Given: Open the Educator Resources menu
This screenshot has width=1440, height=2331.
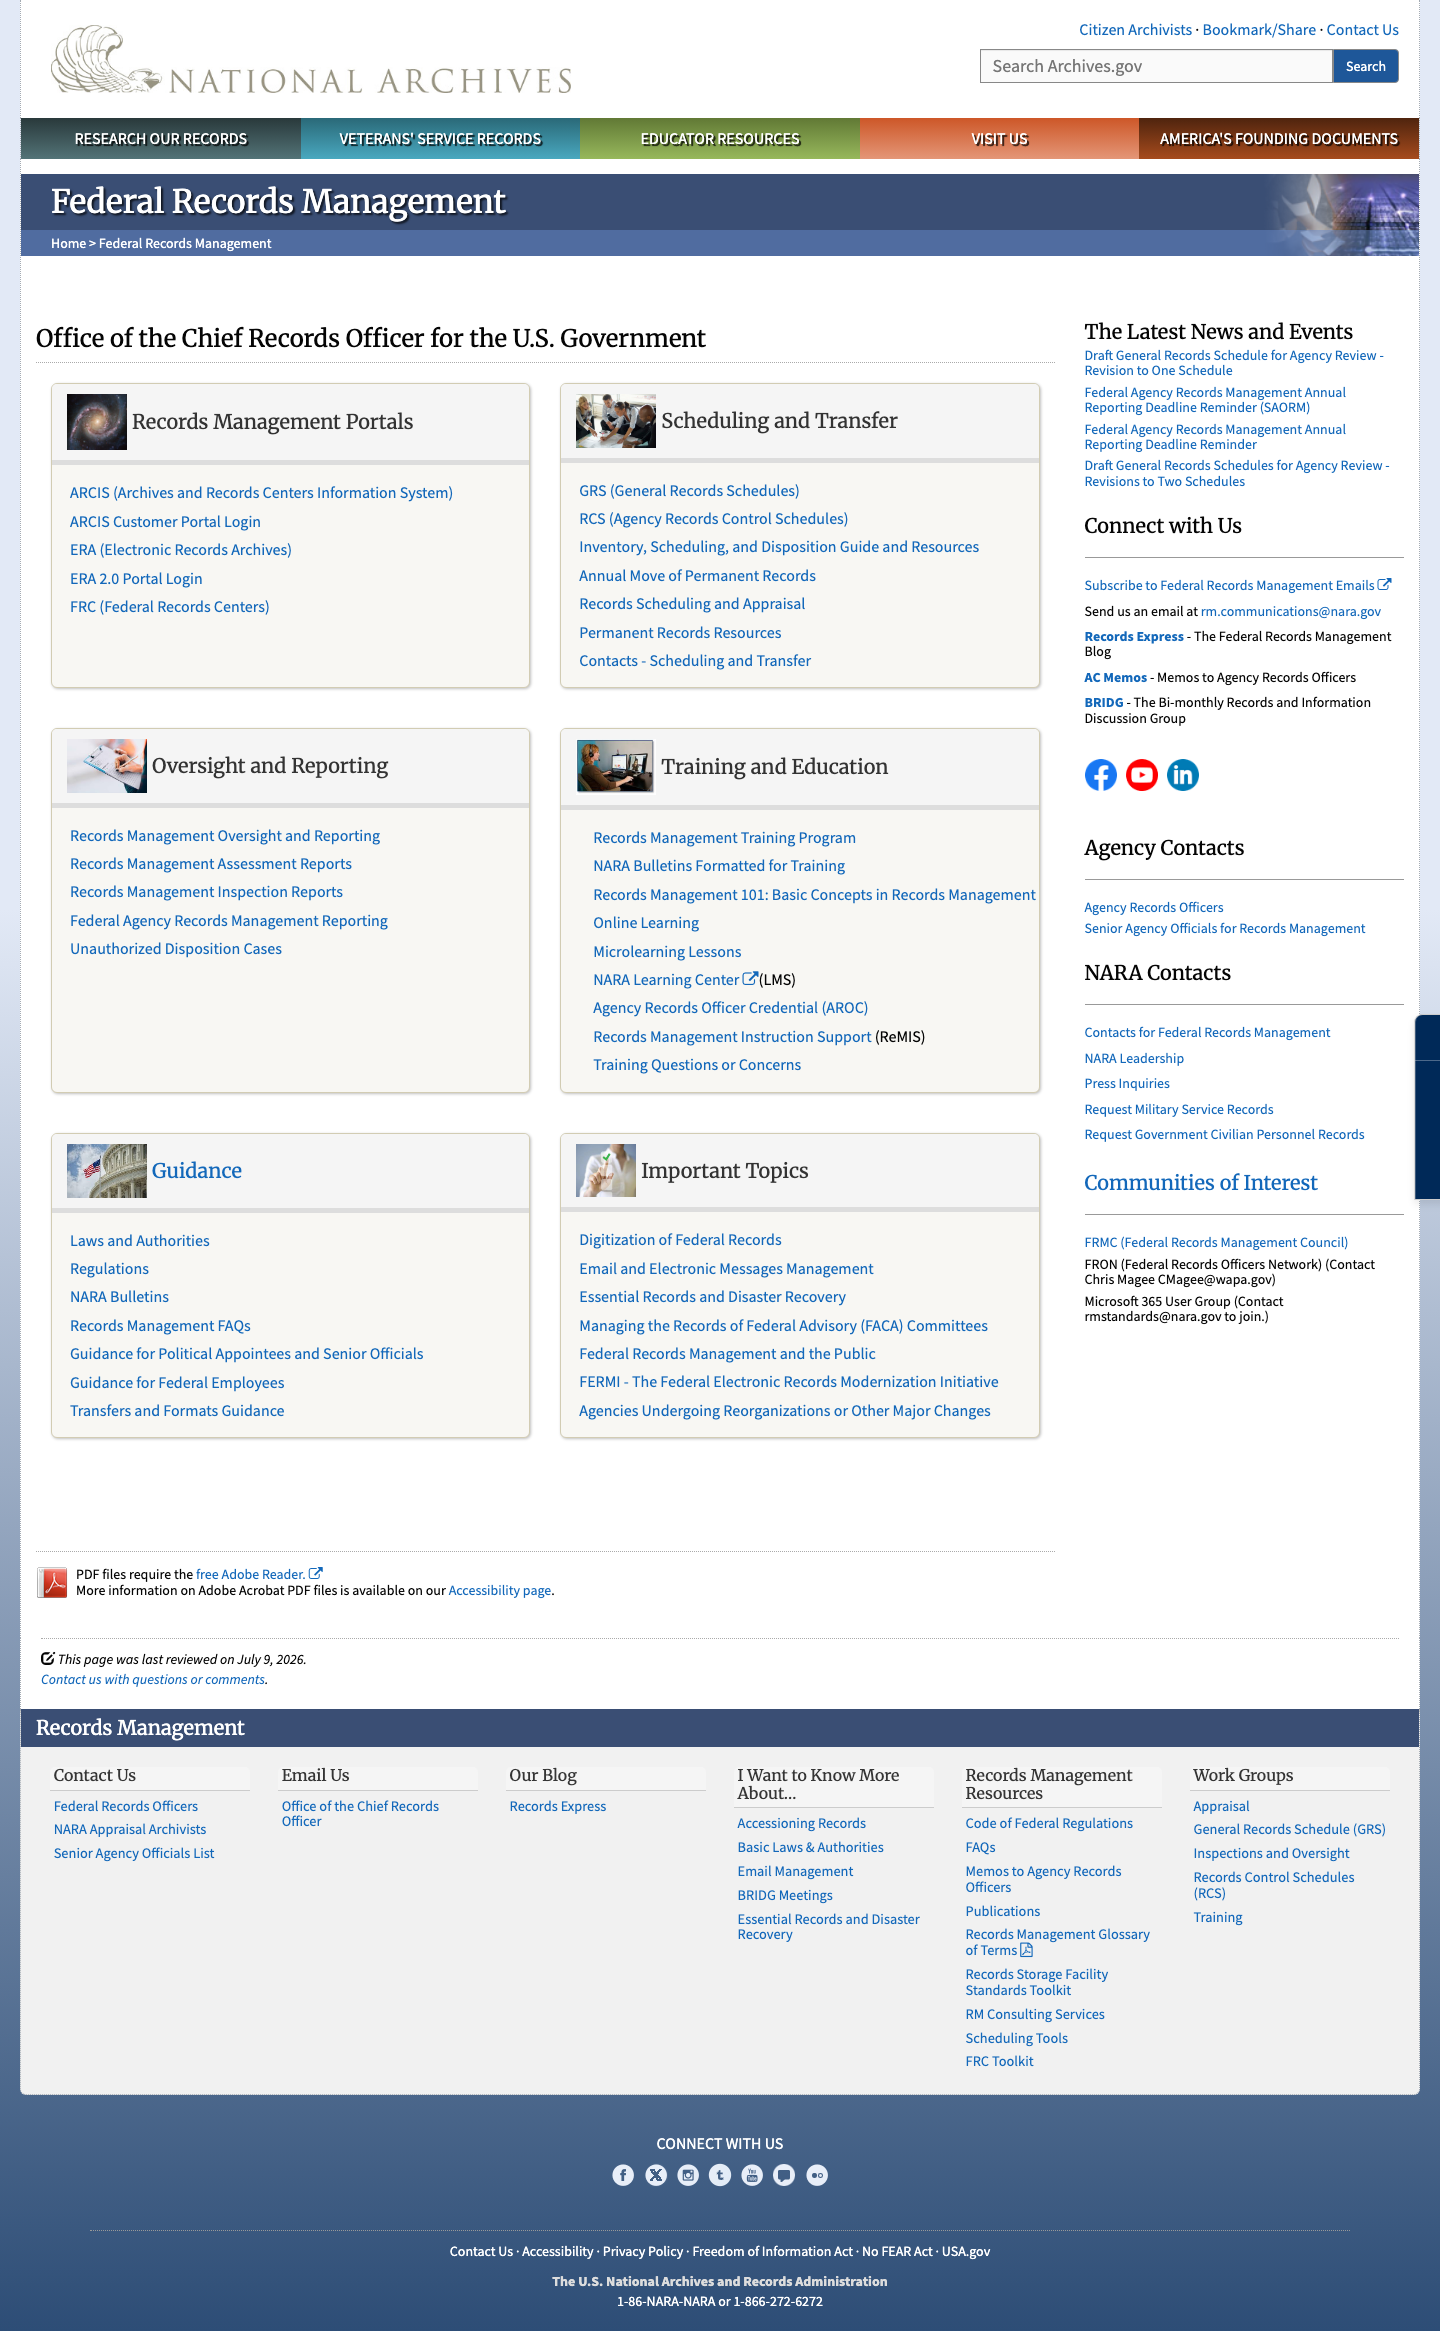Looking at the screenshot, I should 720,139.
